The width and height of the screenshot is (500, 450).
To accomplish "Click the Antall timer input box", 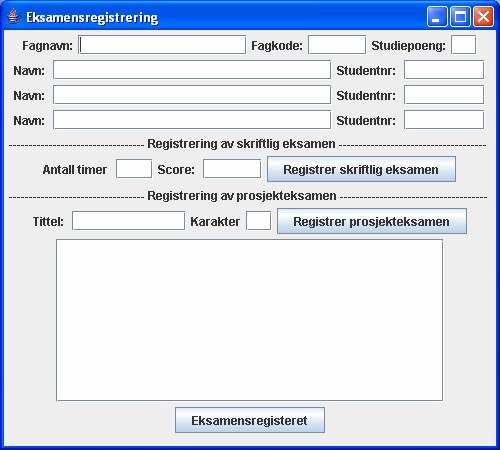I will [x=134, y=169].
